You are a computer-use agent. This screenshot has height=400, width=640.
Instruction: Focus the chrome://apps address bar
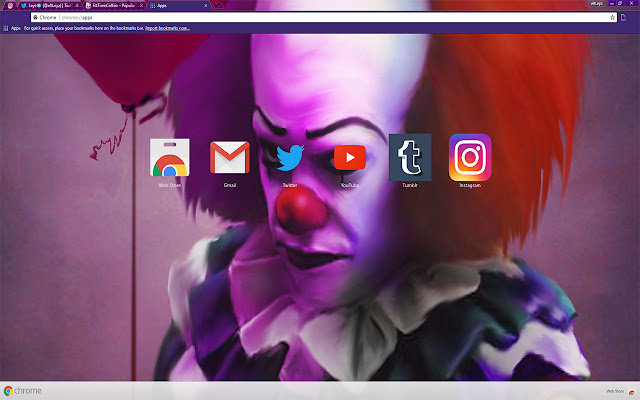(x=322, y=18)
